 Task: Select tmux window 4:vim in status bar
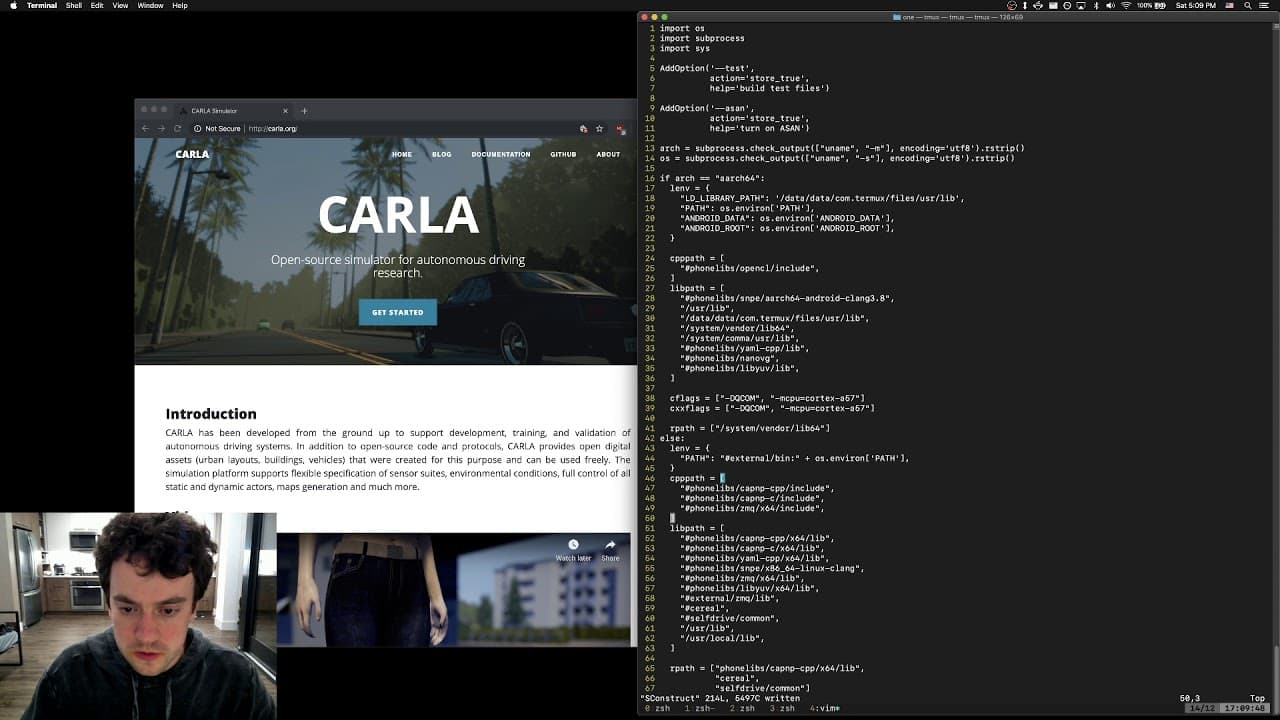tap(825, 709)
